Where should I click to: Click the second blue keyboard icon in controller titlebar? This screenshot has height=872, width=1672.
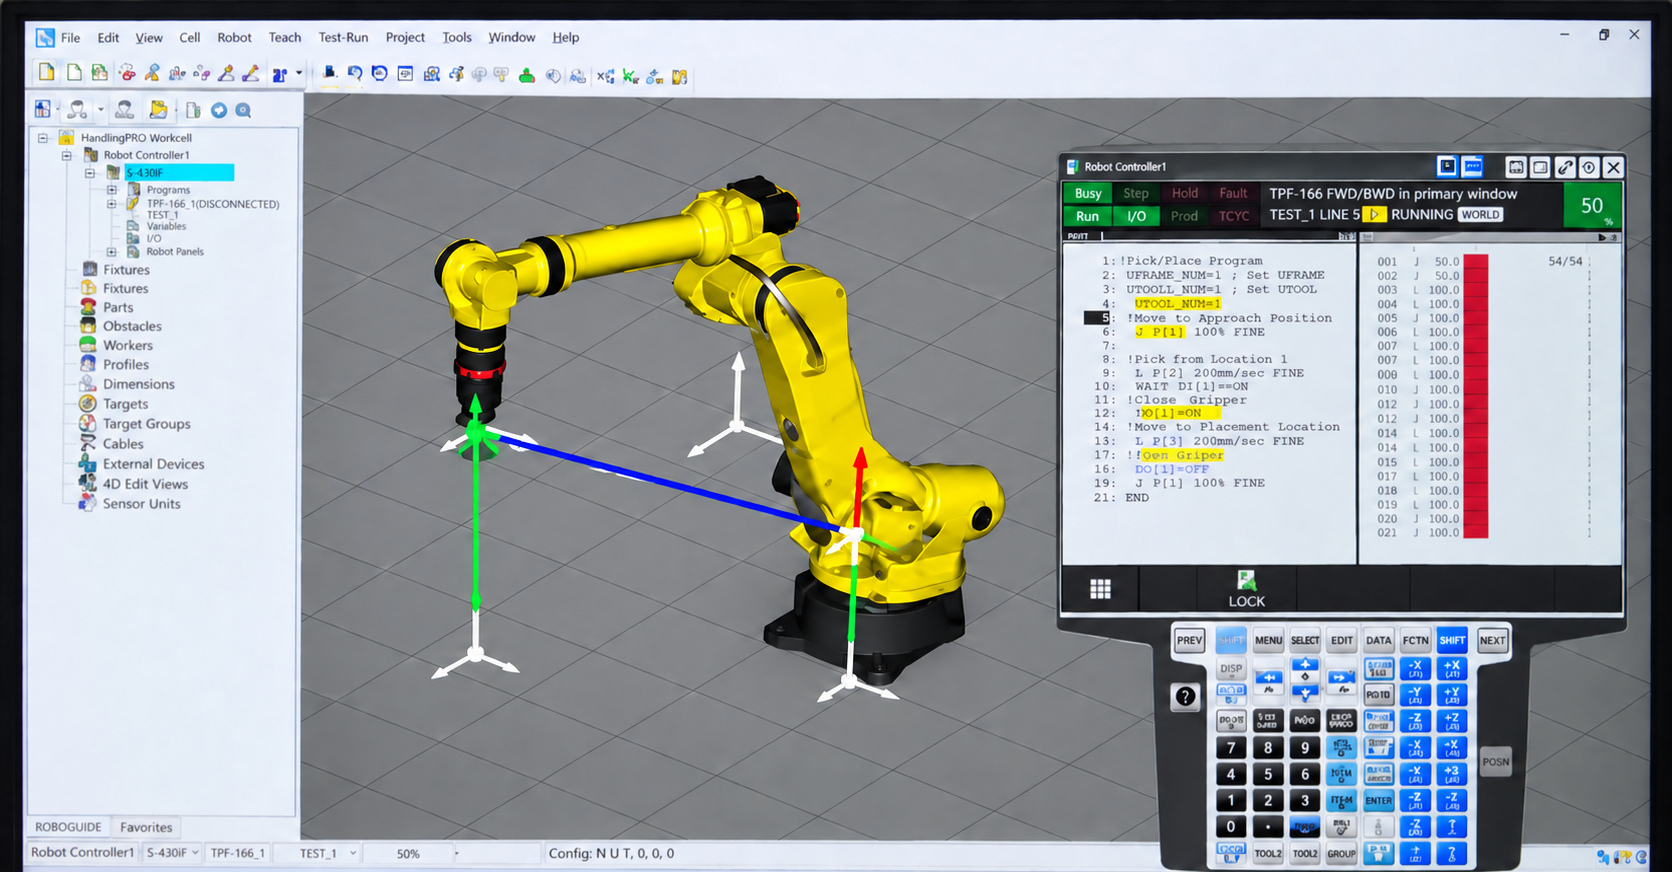1472,166
